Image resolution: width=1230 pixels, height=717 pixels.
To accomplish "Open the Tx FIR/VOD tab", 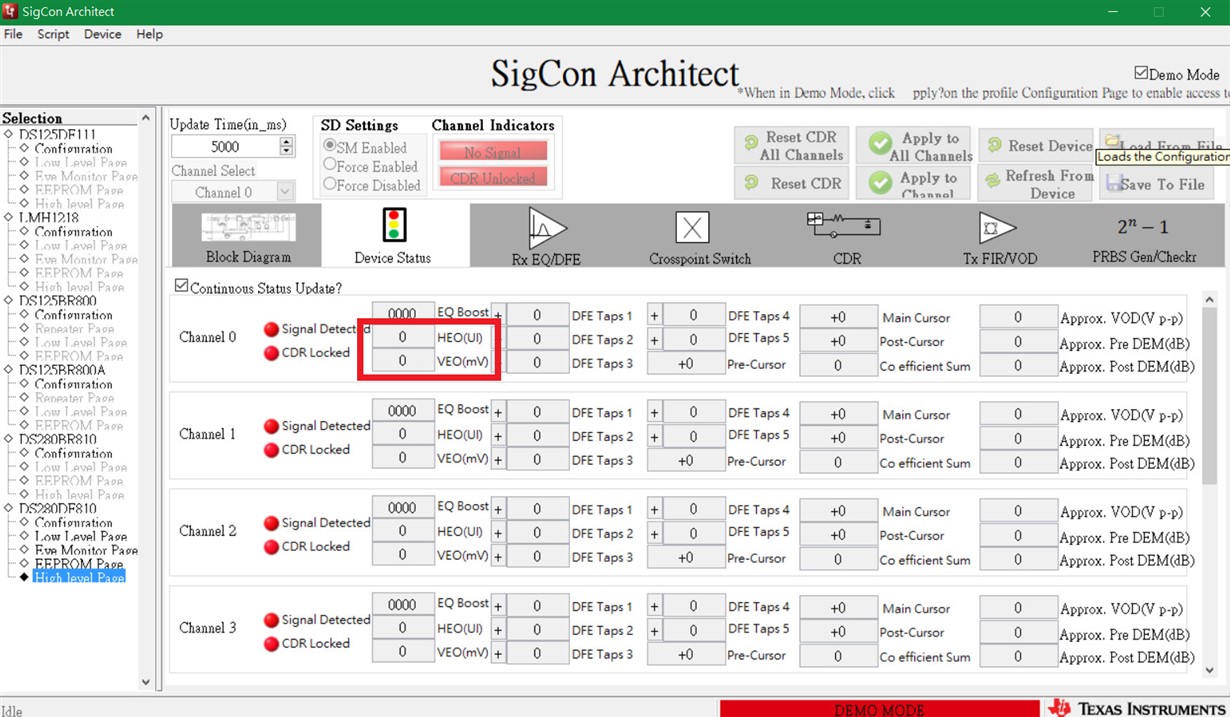I will pyautogui.click(x=999, y=236).
